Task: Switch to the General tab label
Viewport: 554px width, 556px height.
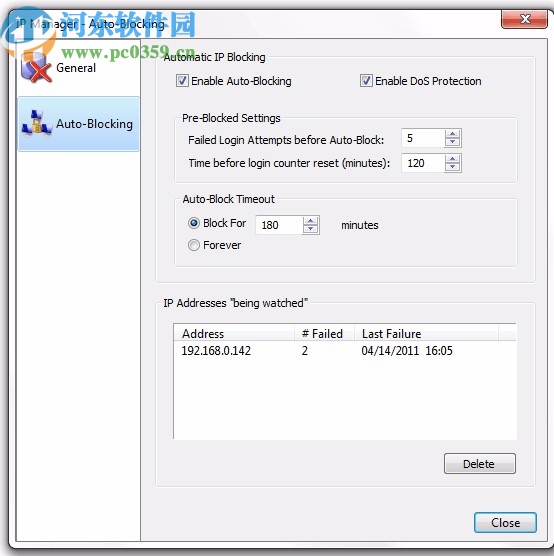Action: pos(76,68)
